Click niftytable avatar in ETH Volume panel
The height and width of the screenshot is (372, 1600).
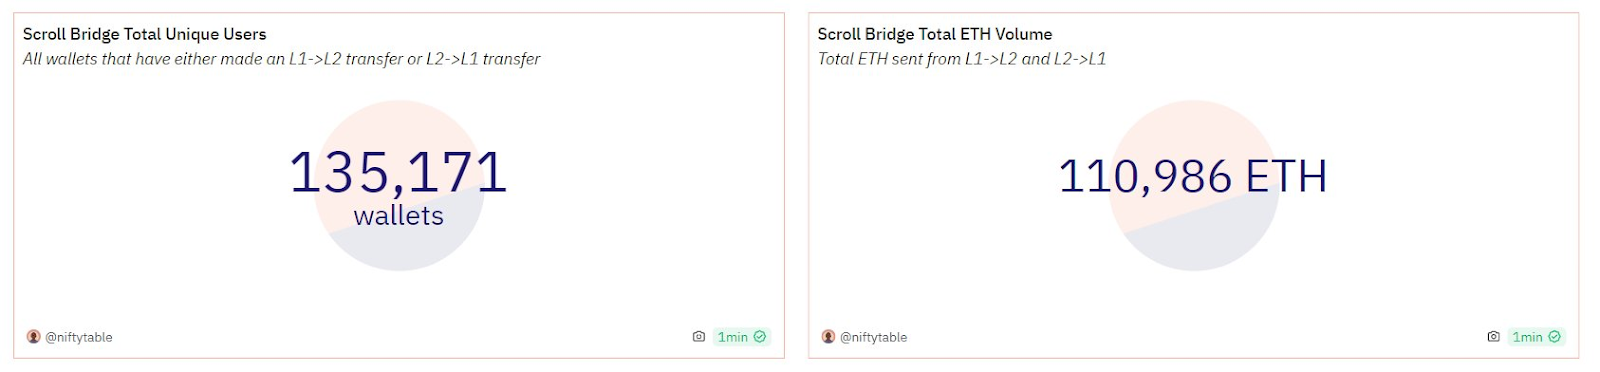828,337
